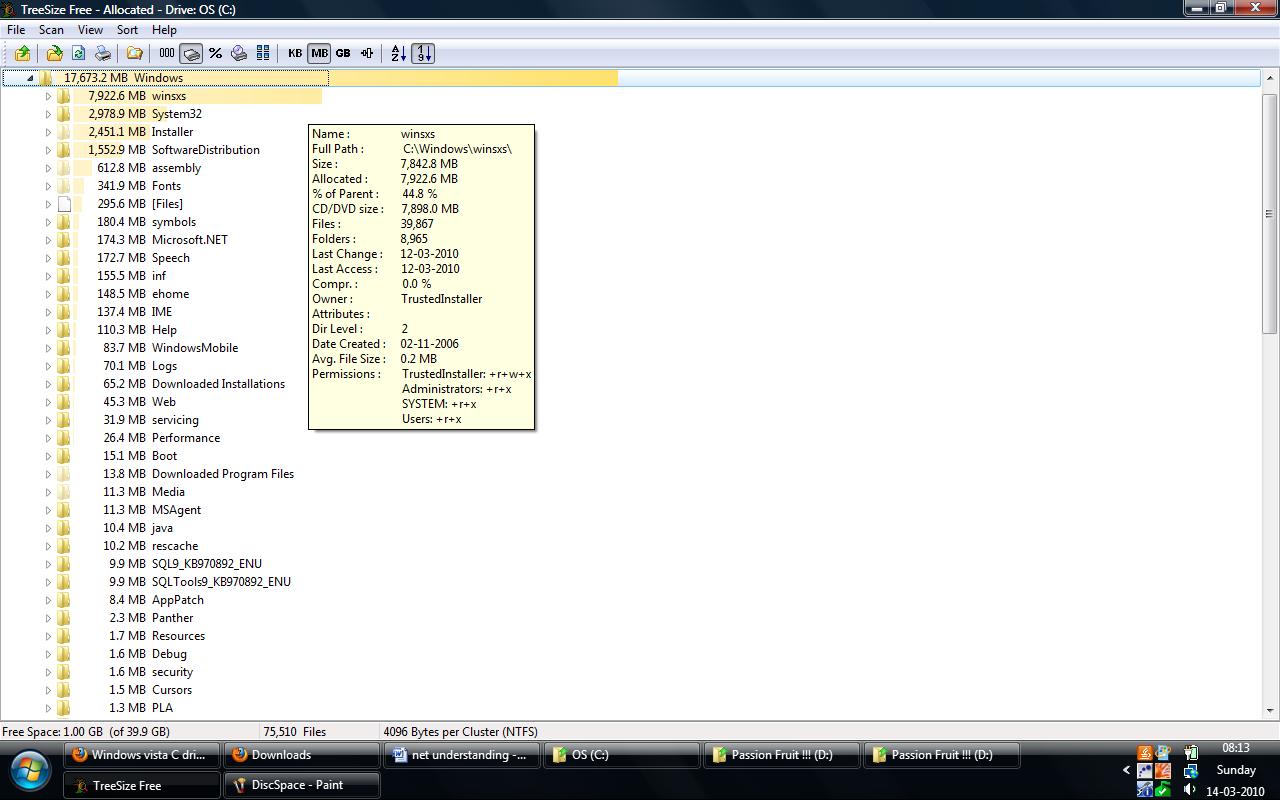Switch size unit to KB
This screenshot has height=800, width=1280.
[295, 53]
